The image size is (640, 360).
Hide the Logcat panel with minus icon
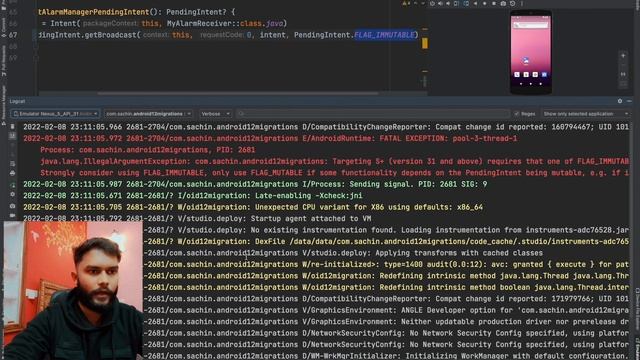click(629, 101)
